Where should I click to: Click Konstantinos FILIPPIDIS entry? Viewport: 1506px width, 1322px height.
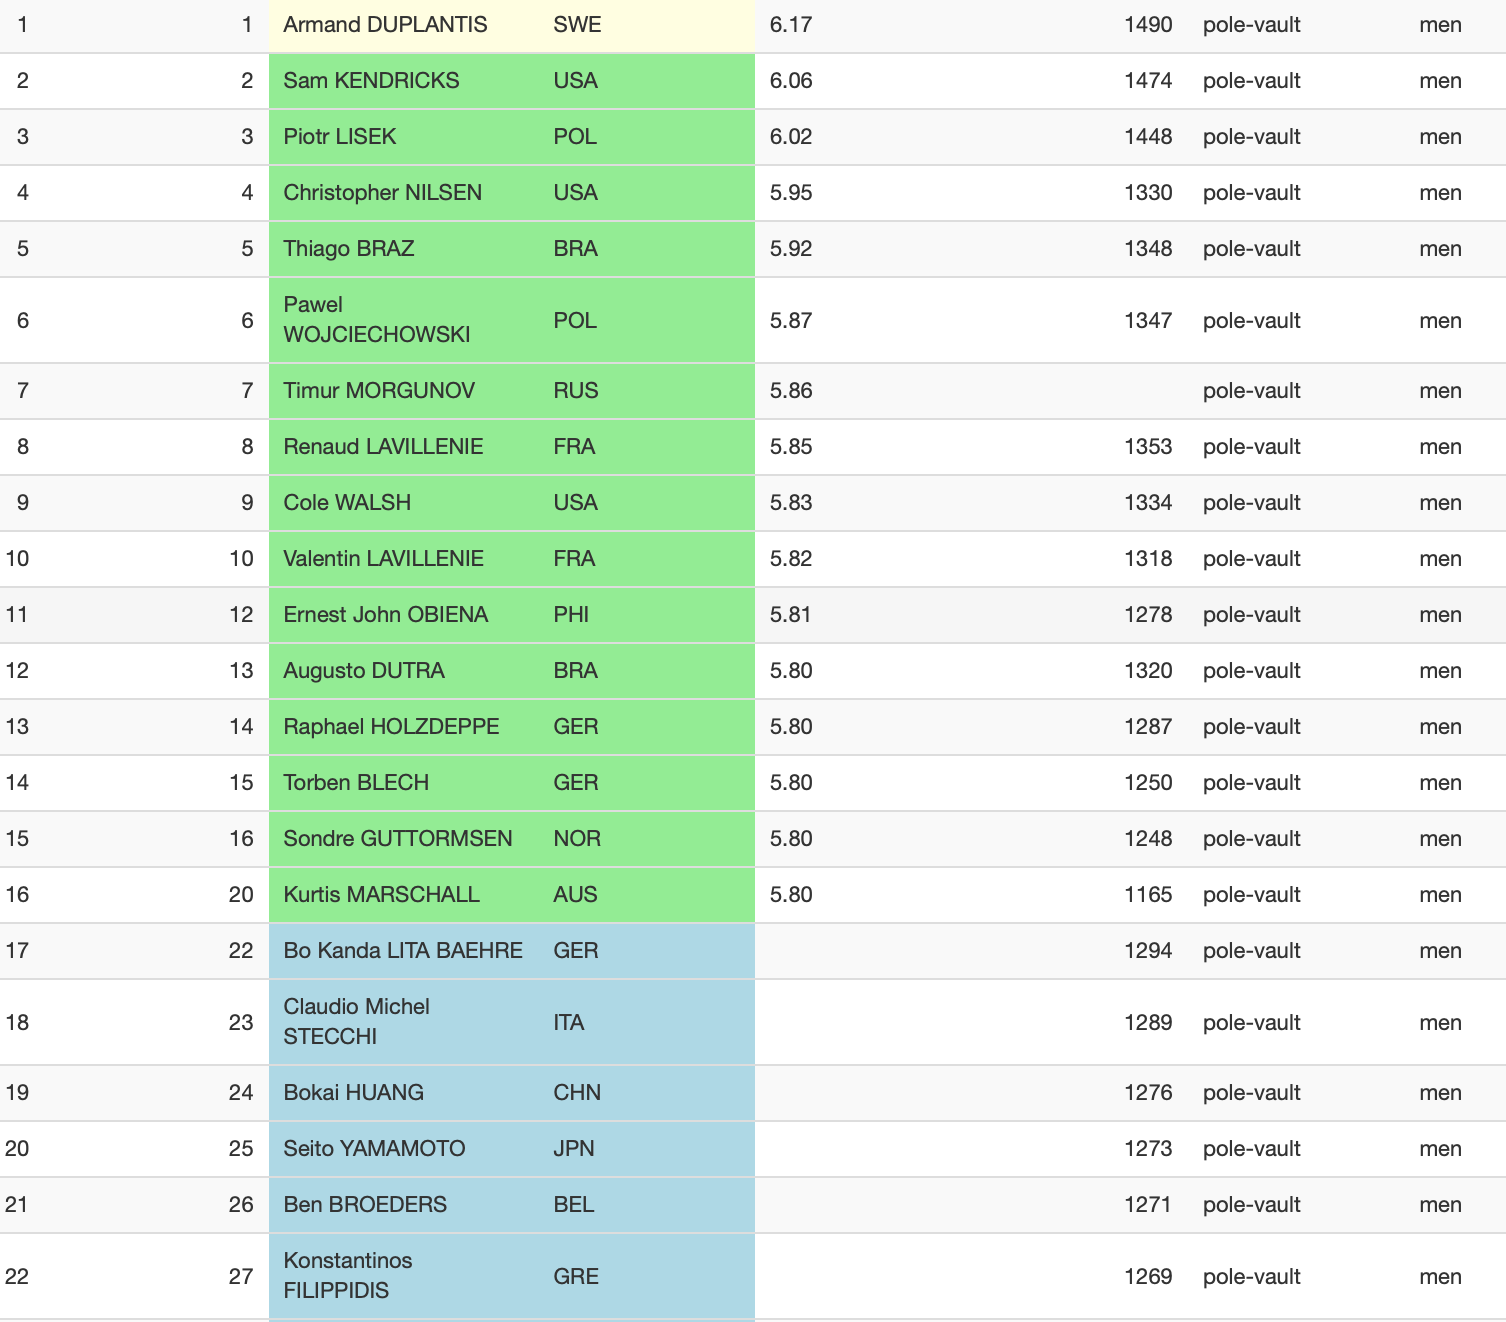click(347, 1276)
